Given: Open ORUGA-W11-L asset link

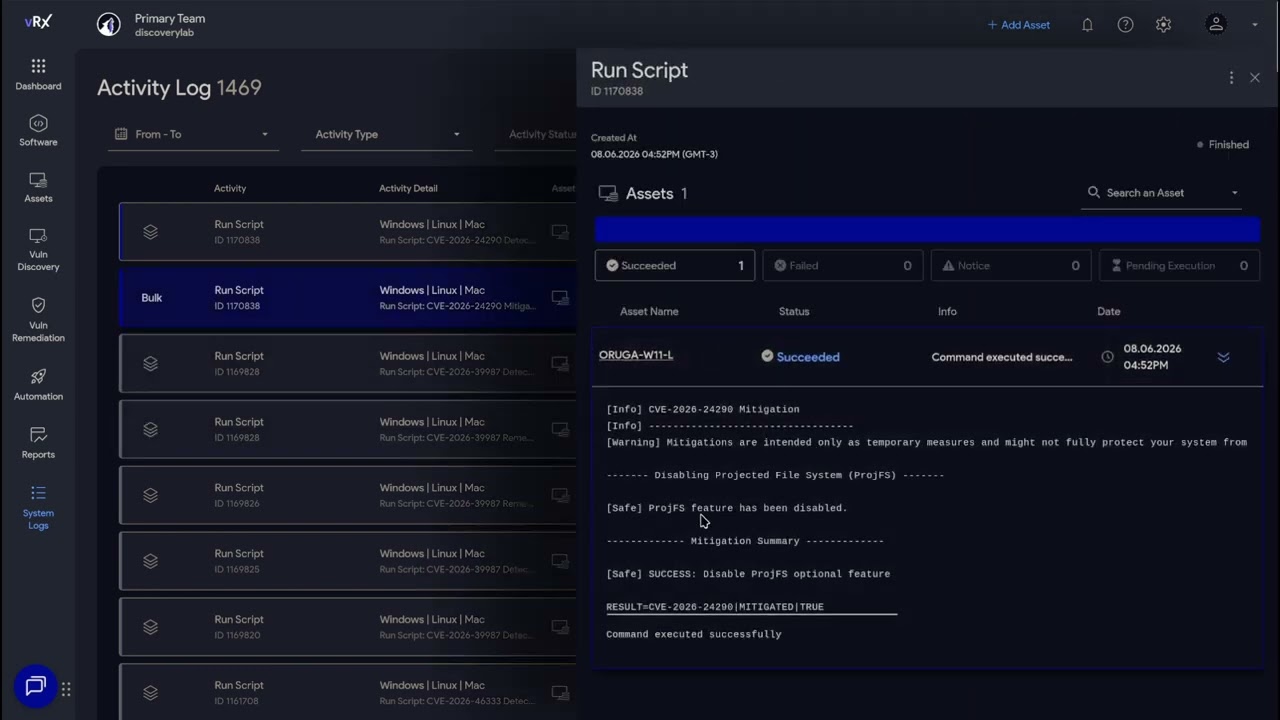Looking at the screenshot, I should pyautogui.click(x=636, y=355).
